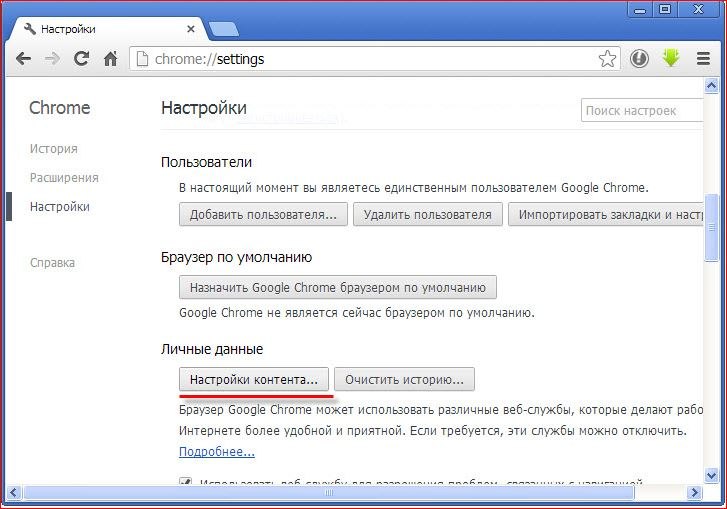Click the round gray extension icon
The height and width of the screenshot is (509, 727).
tap(639, 59)
